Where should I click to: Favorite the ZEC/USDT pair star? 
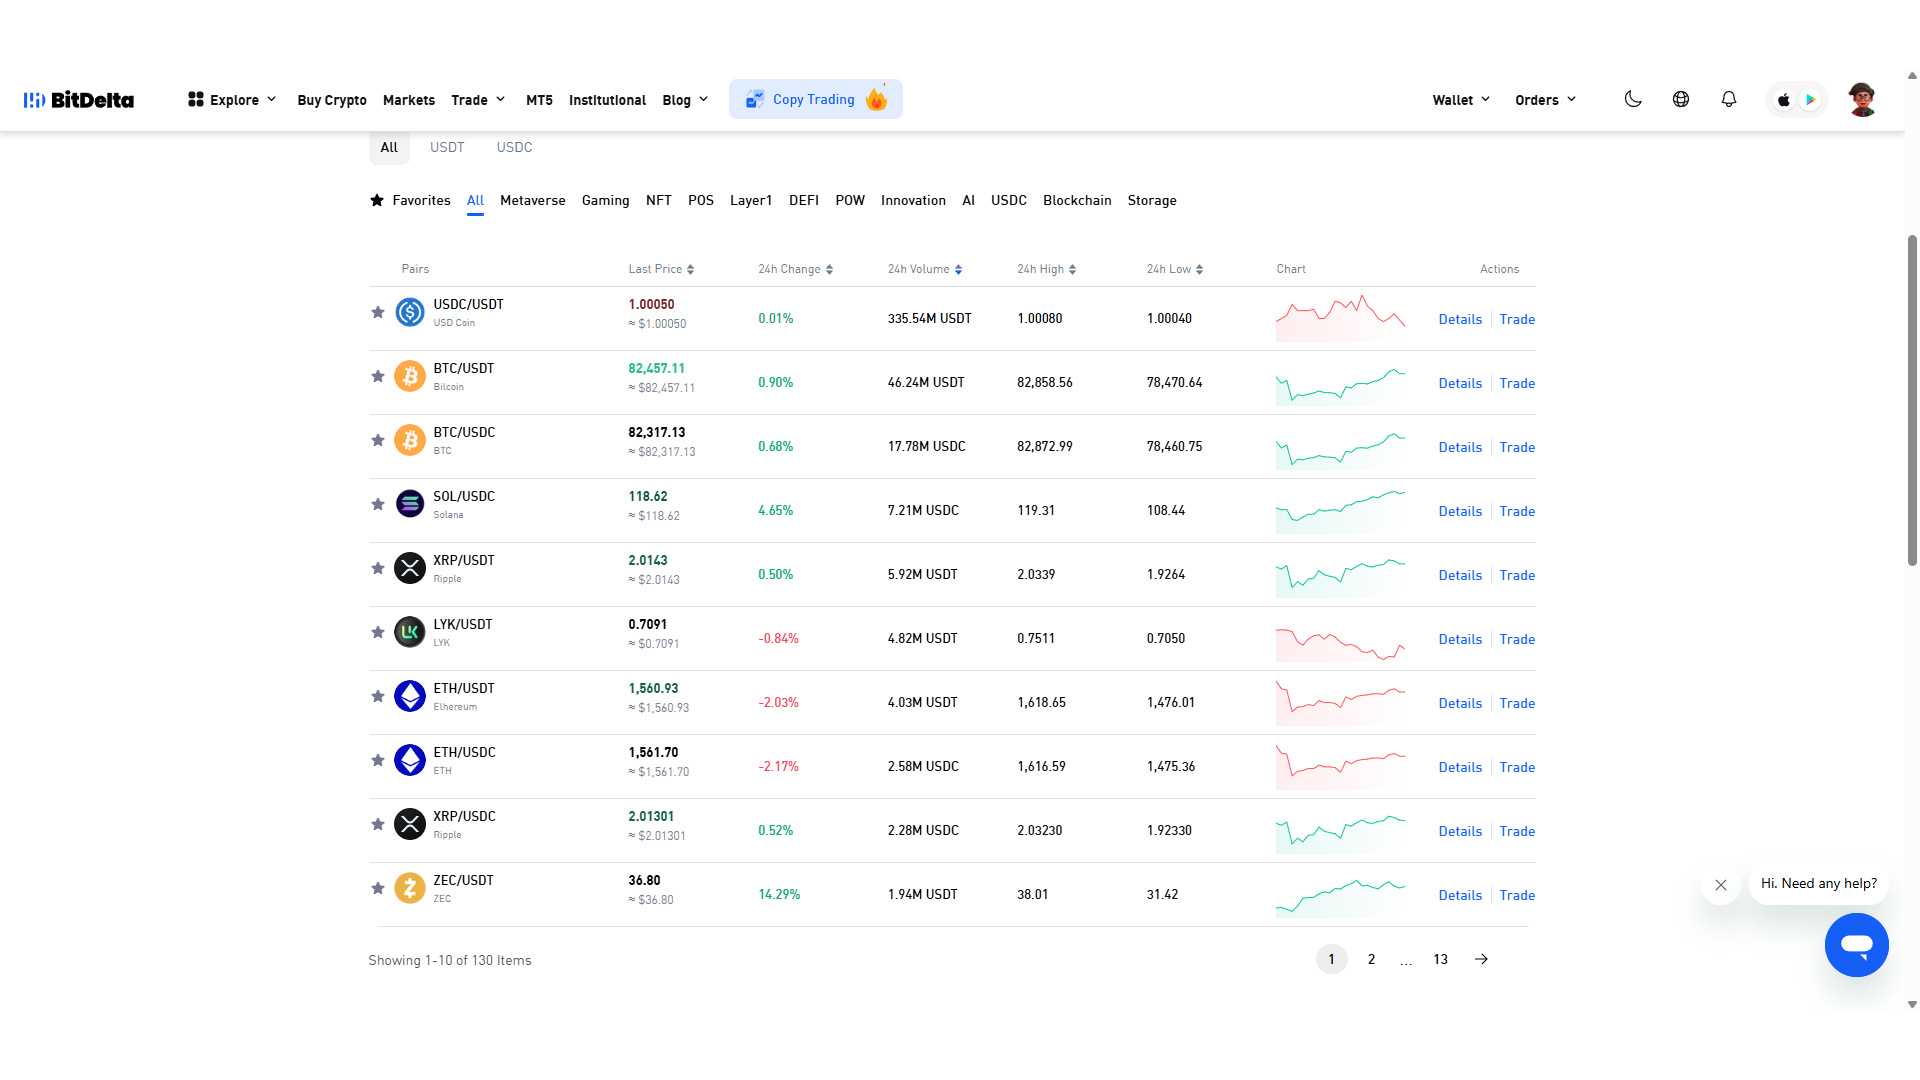(x=378, y=888)
